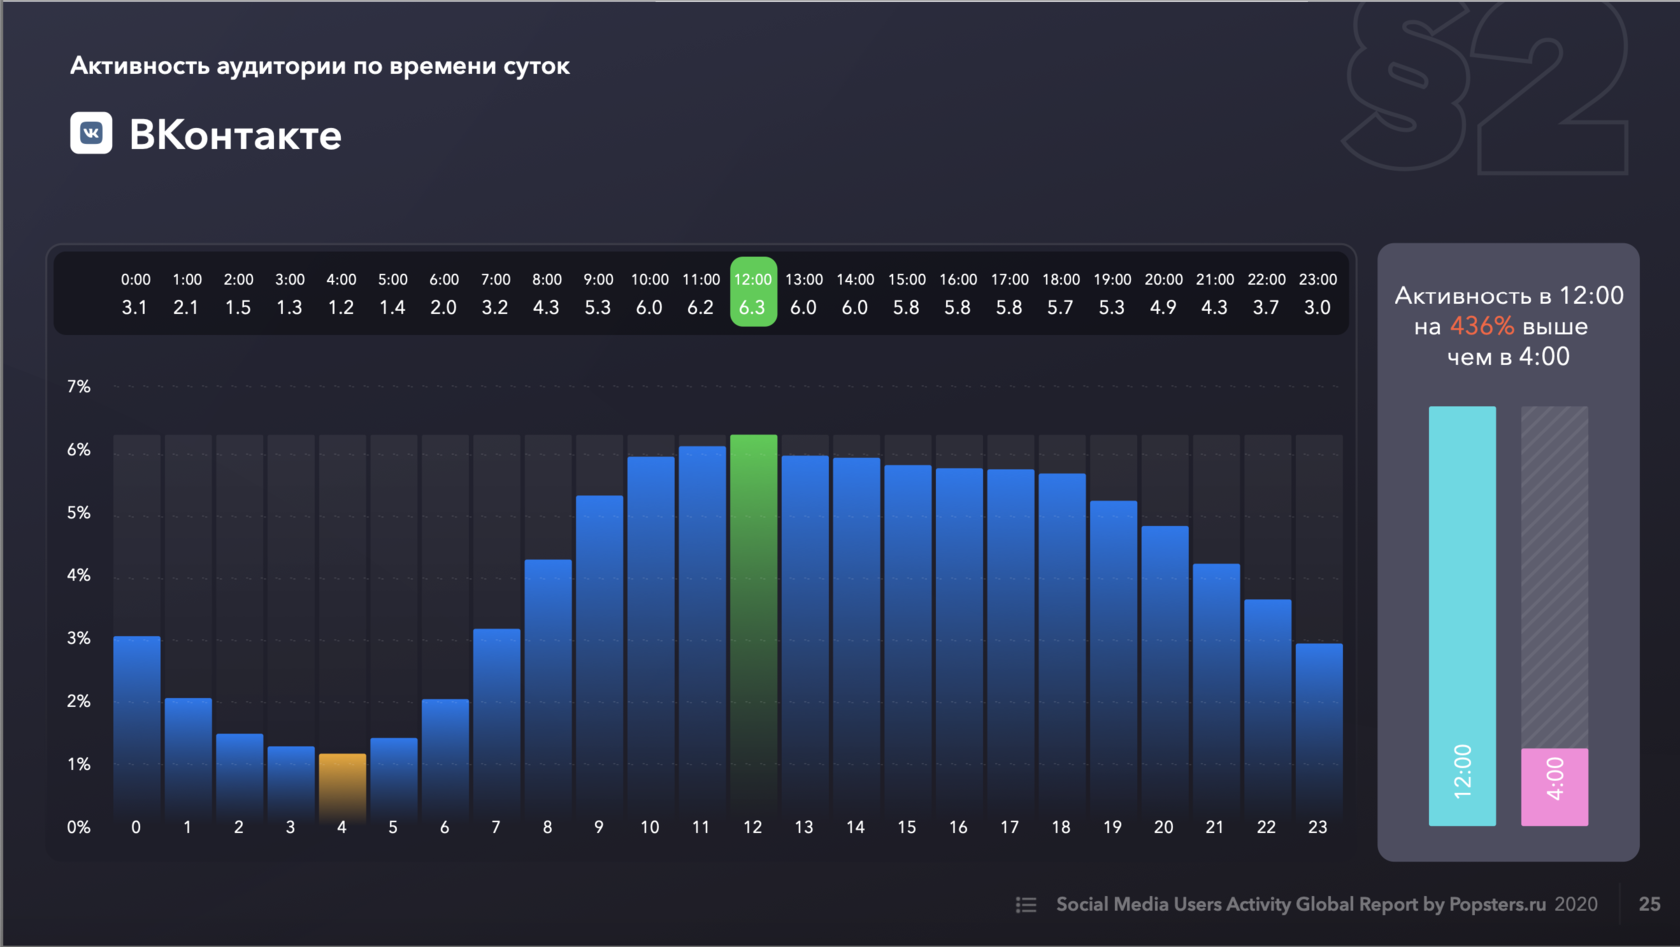Viewport: 1680px width, 947px height.
Task: Click the 1:00 value 2.1 in table
Action: click(x=186, y=308)
